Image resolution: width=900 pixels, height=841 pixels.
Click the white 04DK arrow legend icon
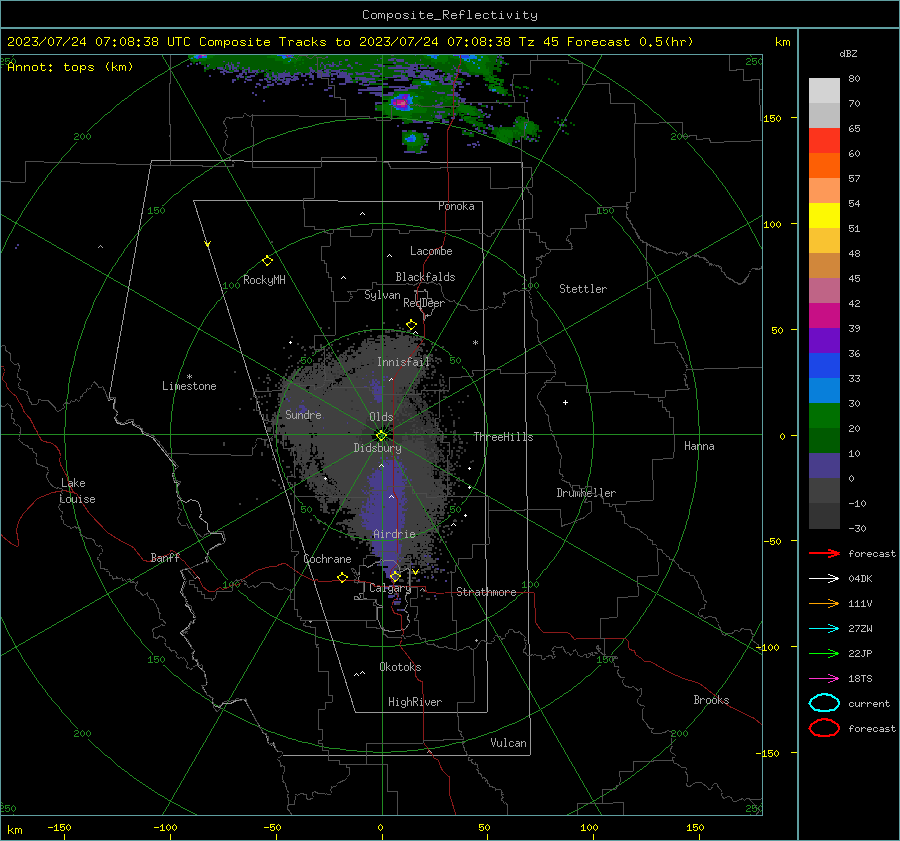(x=824, y=579)
